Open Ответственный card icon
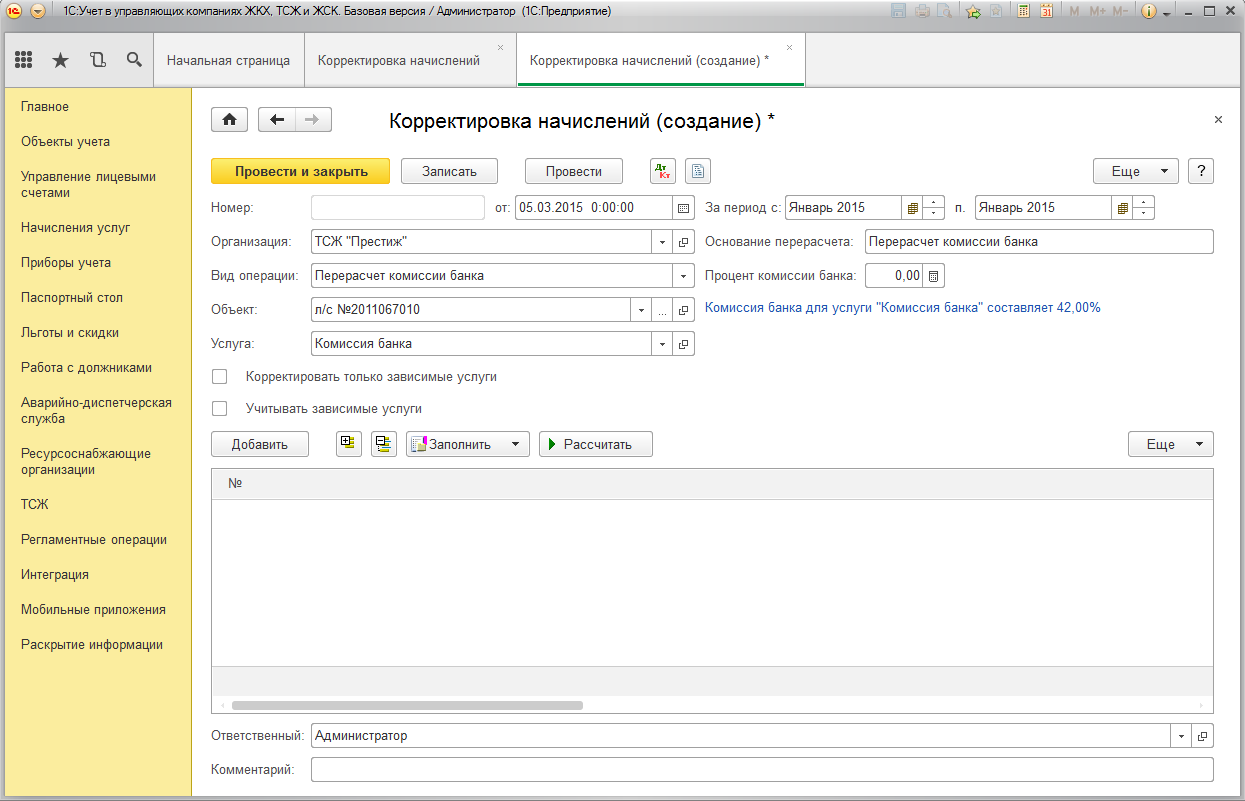Viewport: 1245px width, 801px height. pyautogui.click(x=1203, y=736)
